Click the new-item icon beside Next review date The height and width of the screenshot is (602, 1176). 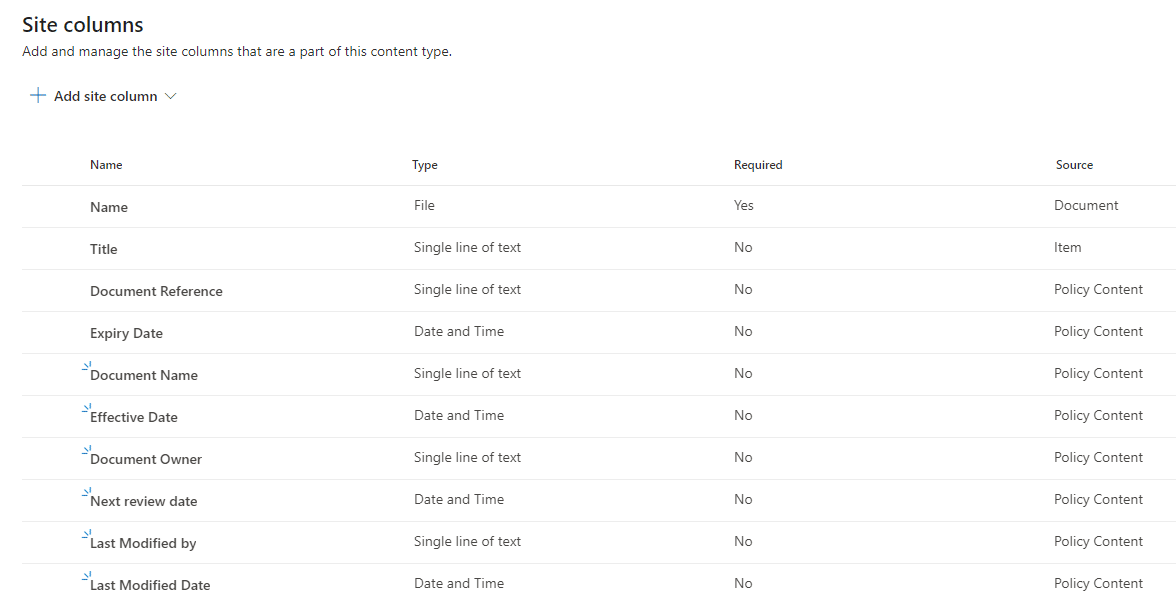tap(86, 493)
